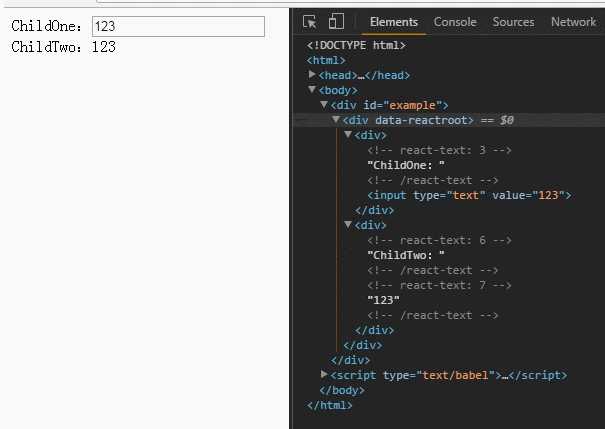Toggle the device toolbar icon

336,22
